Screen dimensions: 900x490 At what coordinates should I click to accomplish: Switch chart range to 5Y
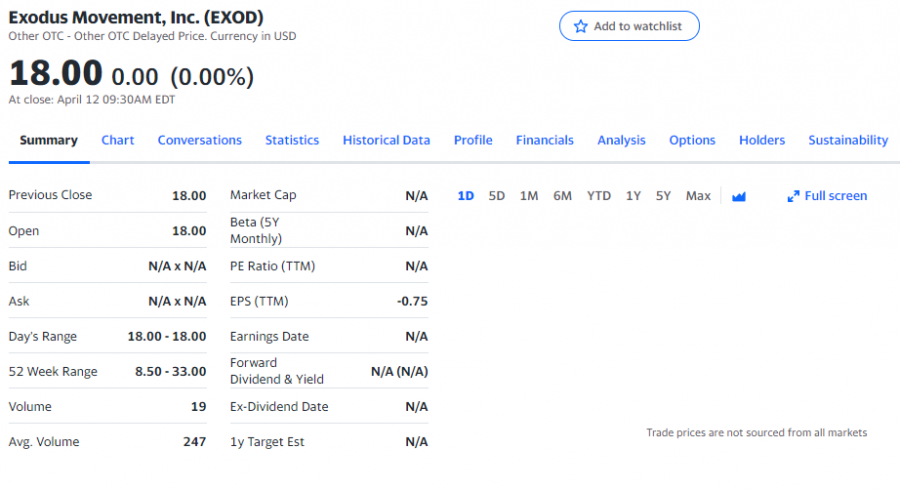(663, 196)
